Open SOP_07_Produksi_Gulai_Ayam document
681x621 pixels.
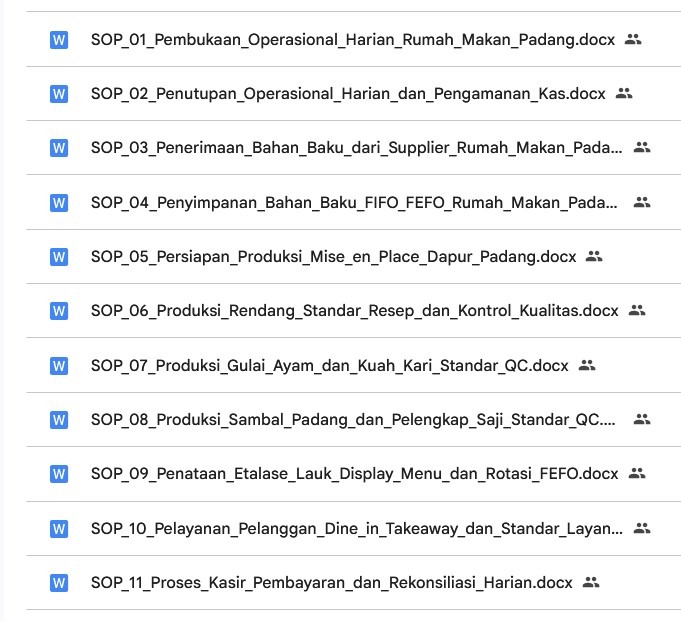click(329, 366)
